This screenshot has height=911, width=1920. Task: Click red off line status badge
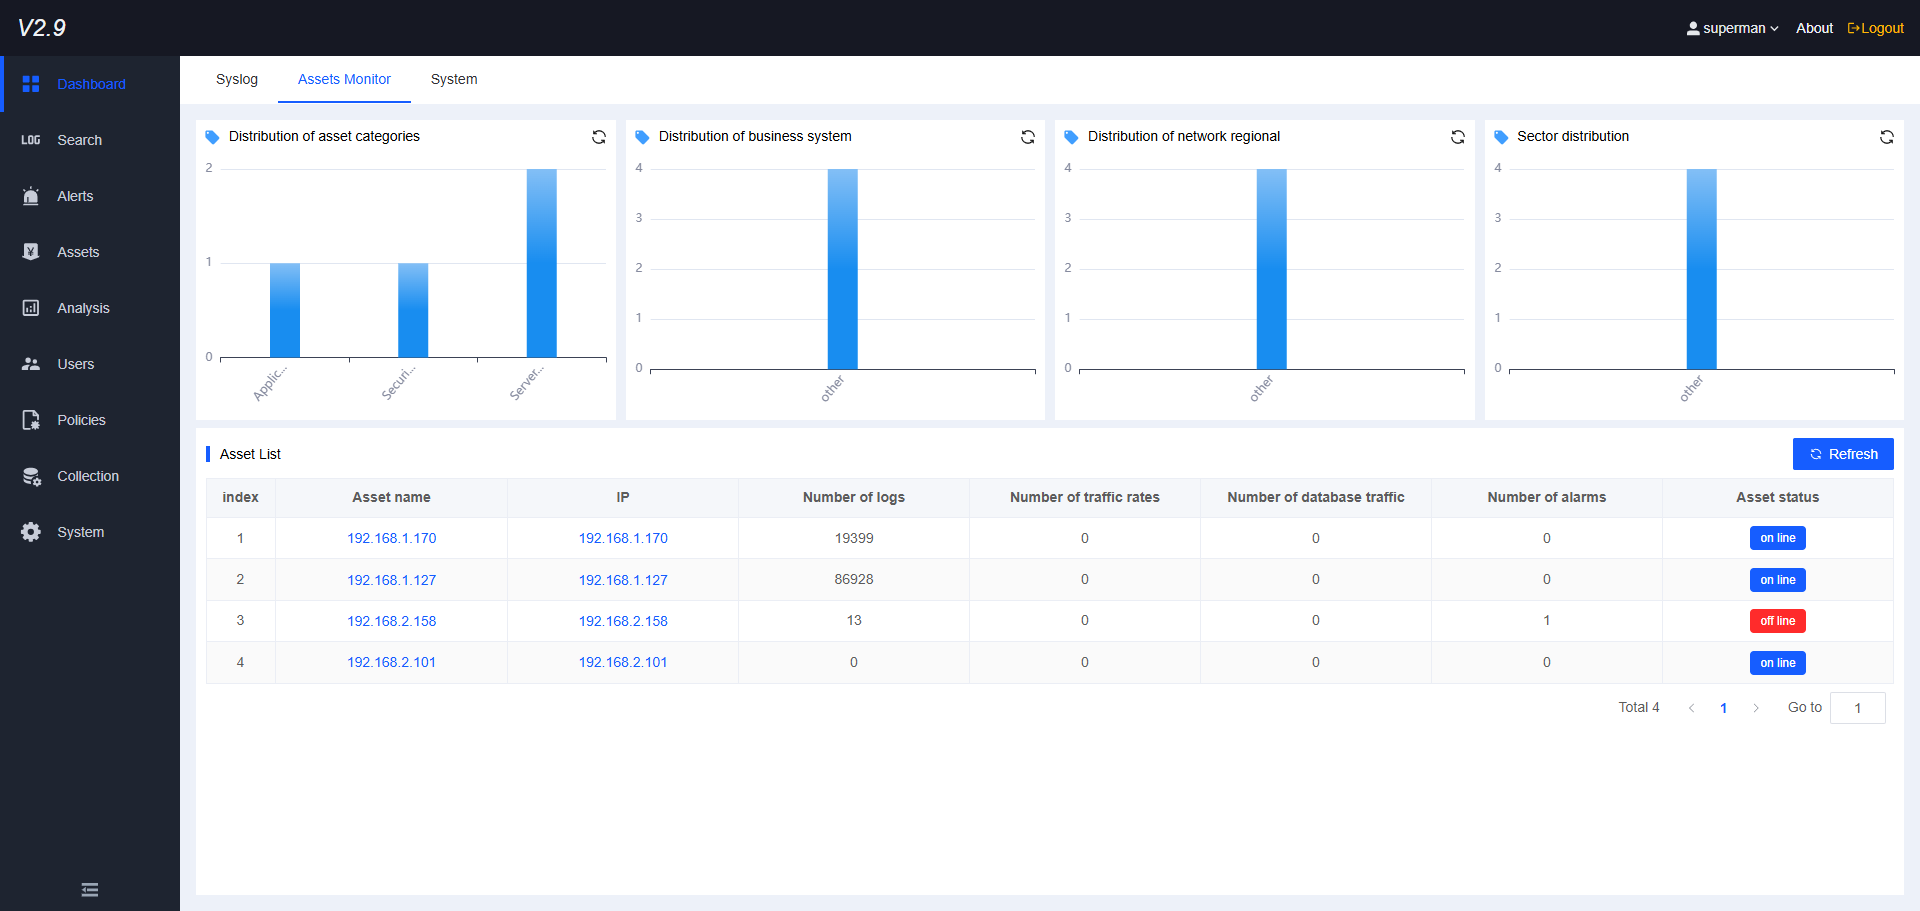pos(1778,621)
